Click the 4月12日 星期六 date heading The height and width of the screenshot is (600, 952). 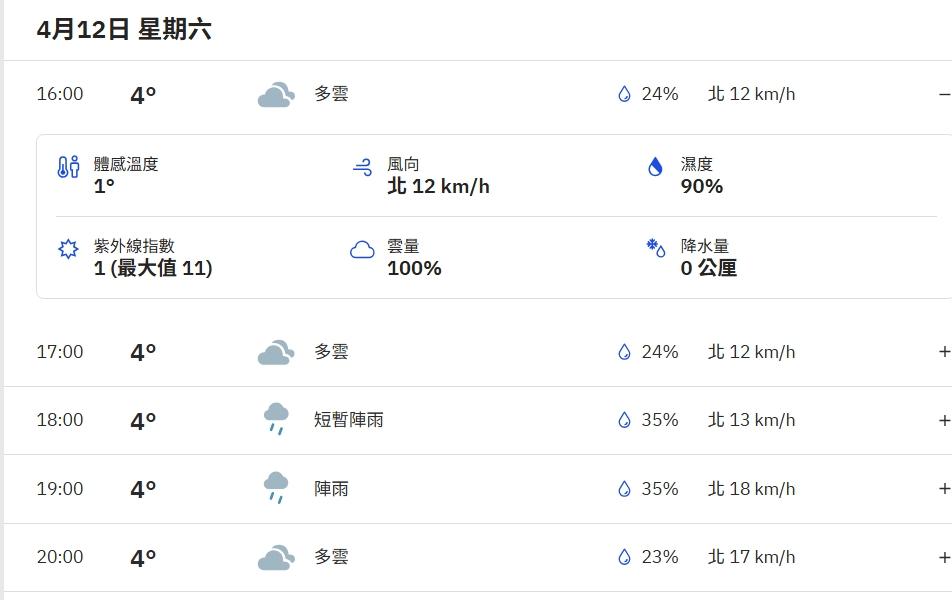[124, 29]
